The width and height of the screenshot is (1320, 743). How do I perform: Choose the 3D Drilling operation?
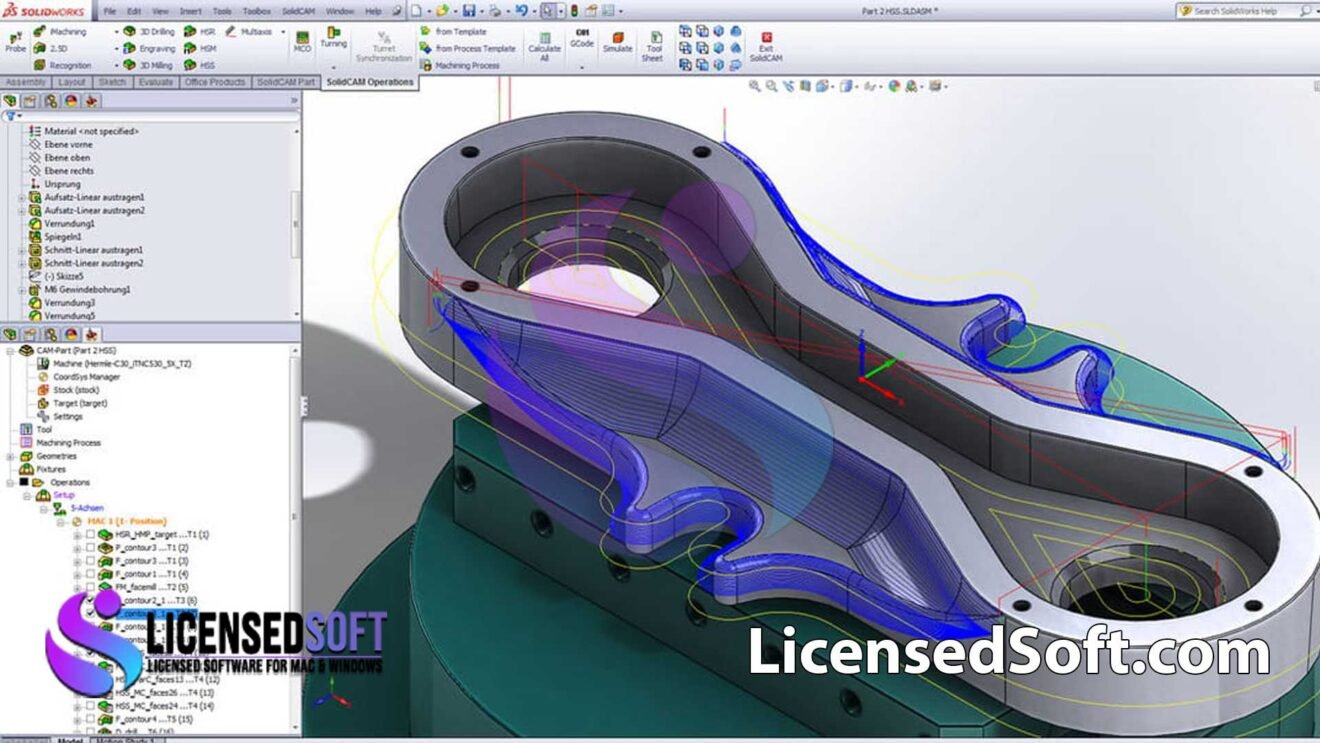(x=149, y=32)
